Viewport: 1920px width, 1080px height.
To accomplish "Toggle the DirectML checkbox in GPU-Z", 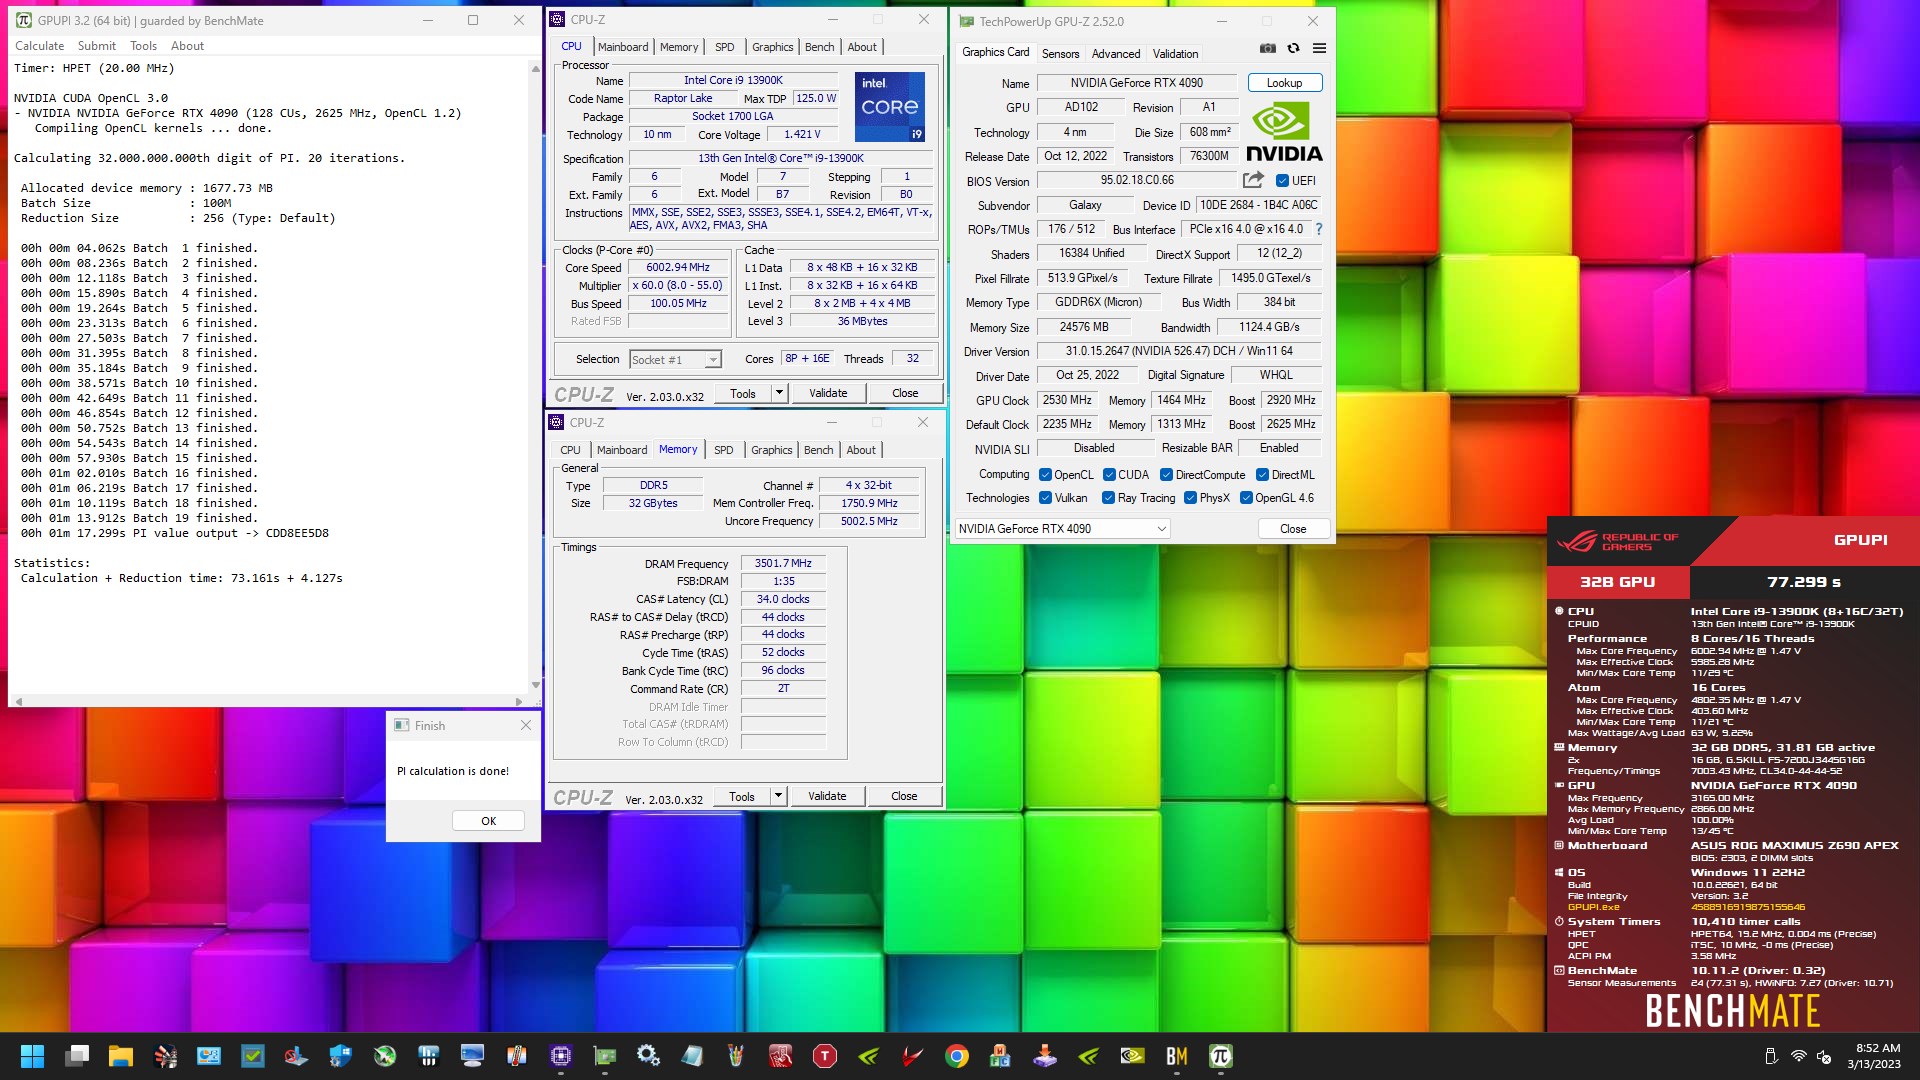I will [x=1262, y=475].
